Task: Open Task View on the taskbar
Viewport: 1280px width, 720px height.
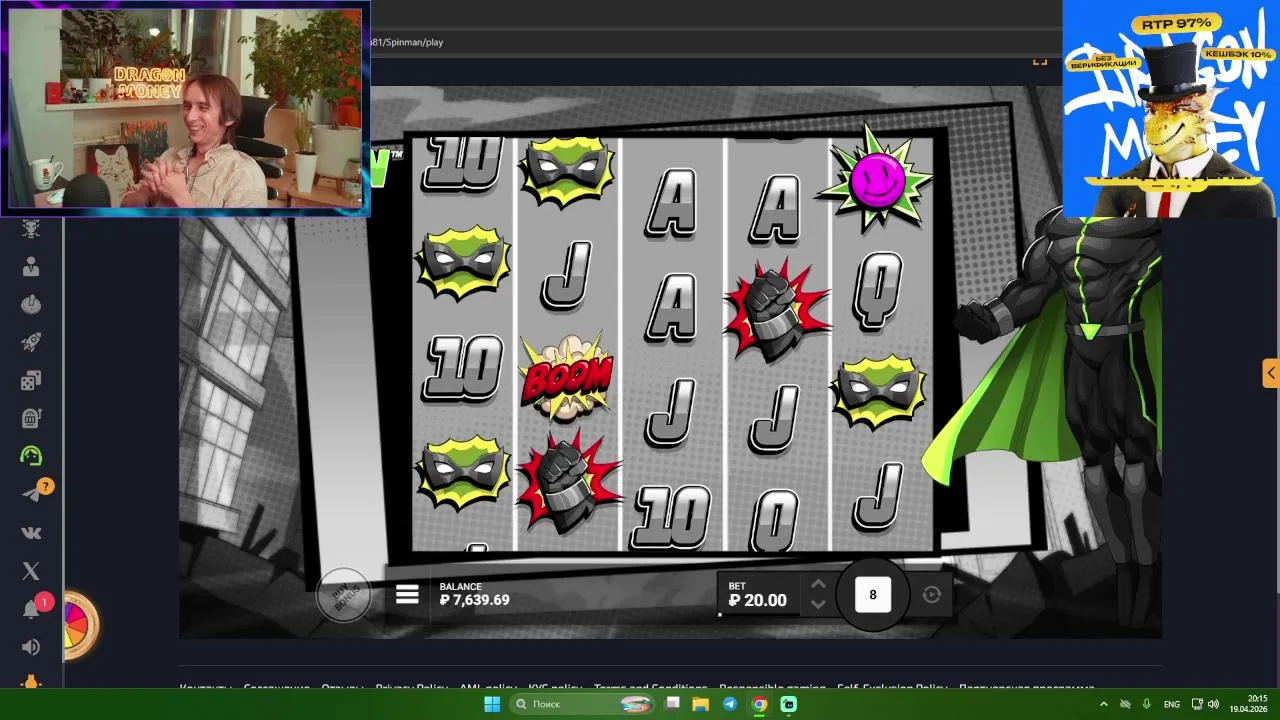Action: pos(674,704)
